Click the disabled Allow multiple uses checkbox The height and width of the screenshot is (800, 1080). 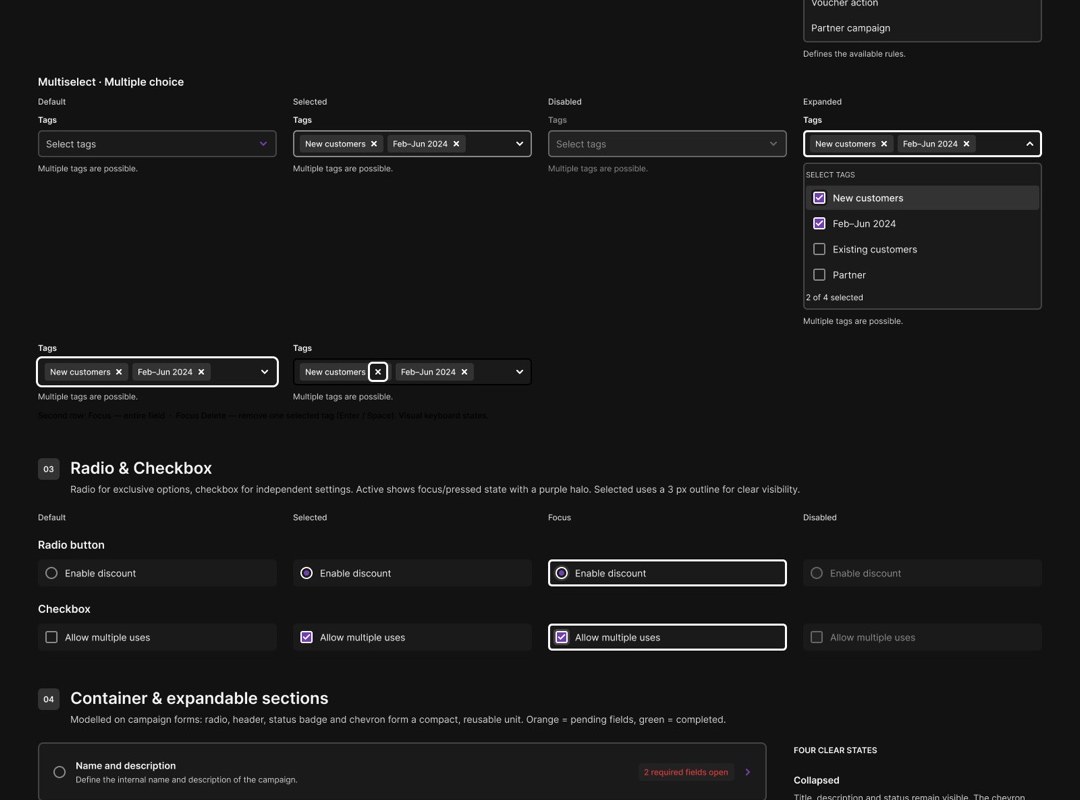point(816,637)
